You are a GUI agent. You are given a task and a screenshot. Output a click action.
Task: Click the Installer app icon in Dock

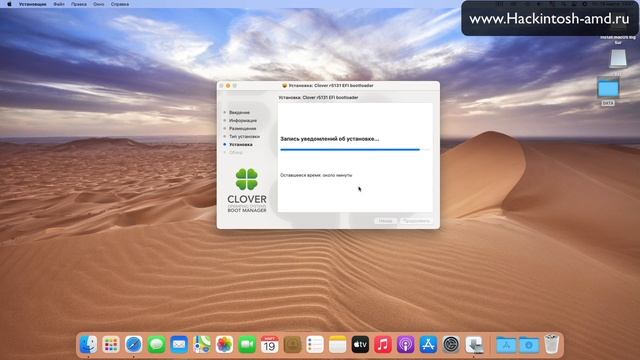pyautogui.click(x=474, y=344)
